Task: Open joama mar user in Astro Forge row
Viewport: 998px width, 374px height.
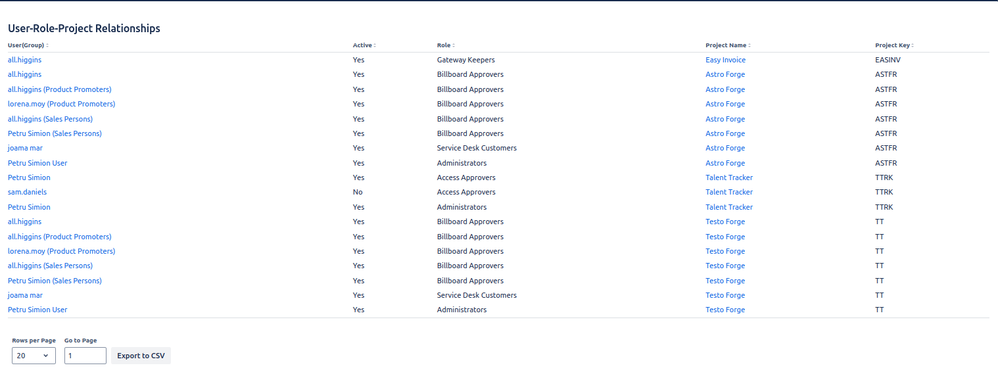Action: click(x=25, y=148)
